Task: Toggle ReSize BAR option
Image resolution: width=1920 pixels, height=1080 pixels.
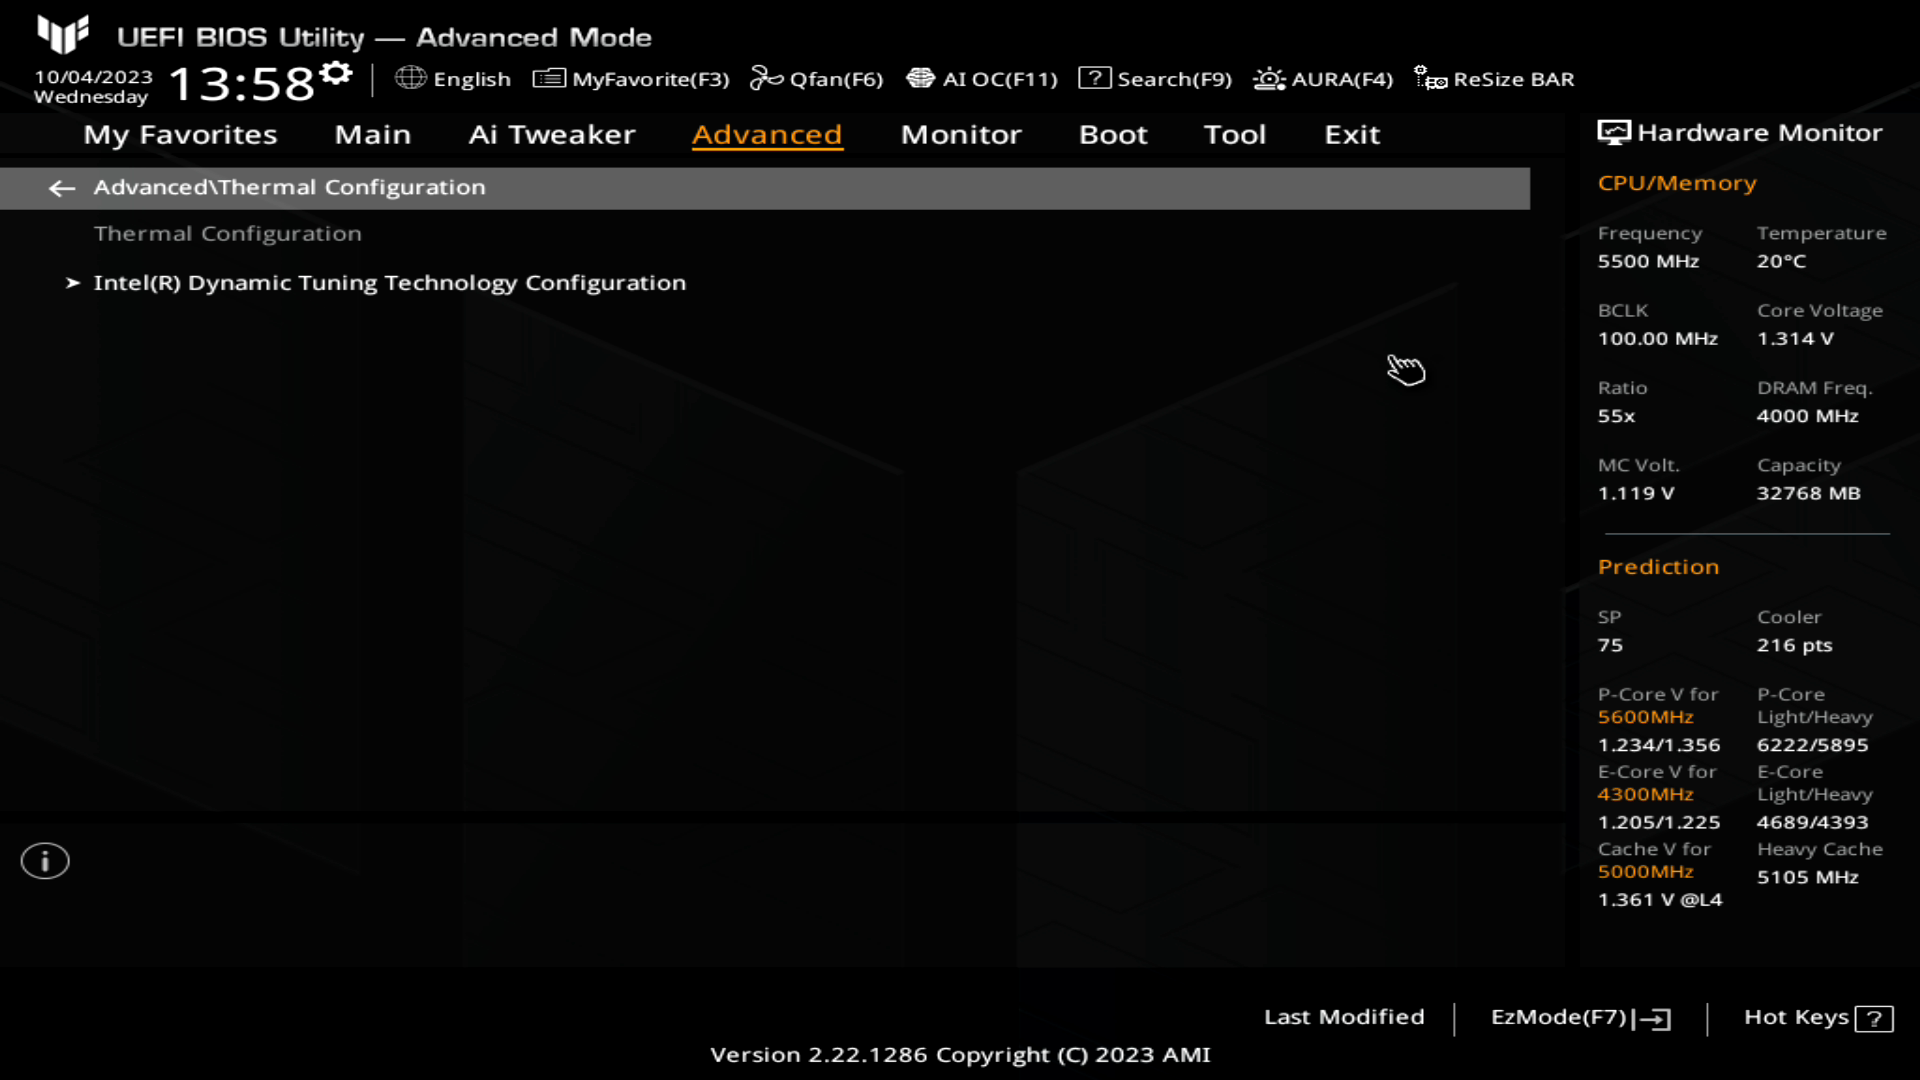Action: click(x=1513, y=79)
